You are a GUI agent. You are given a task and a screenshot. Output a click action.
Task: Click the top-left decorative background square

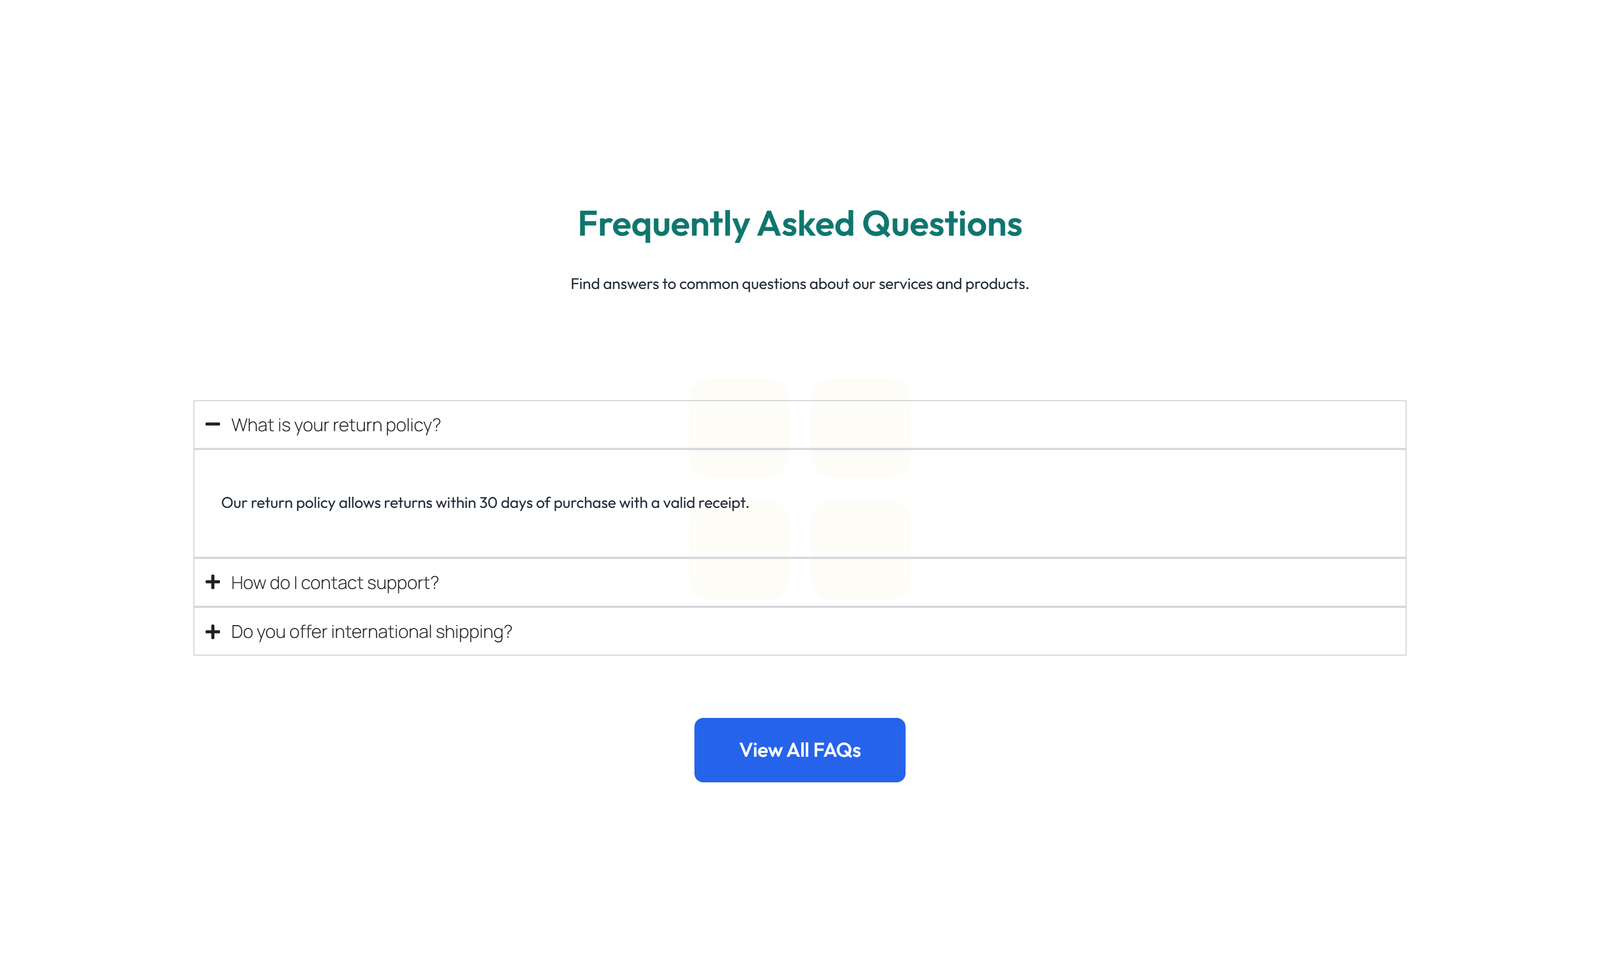(x=740, y=425)
